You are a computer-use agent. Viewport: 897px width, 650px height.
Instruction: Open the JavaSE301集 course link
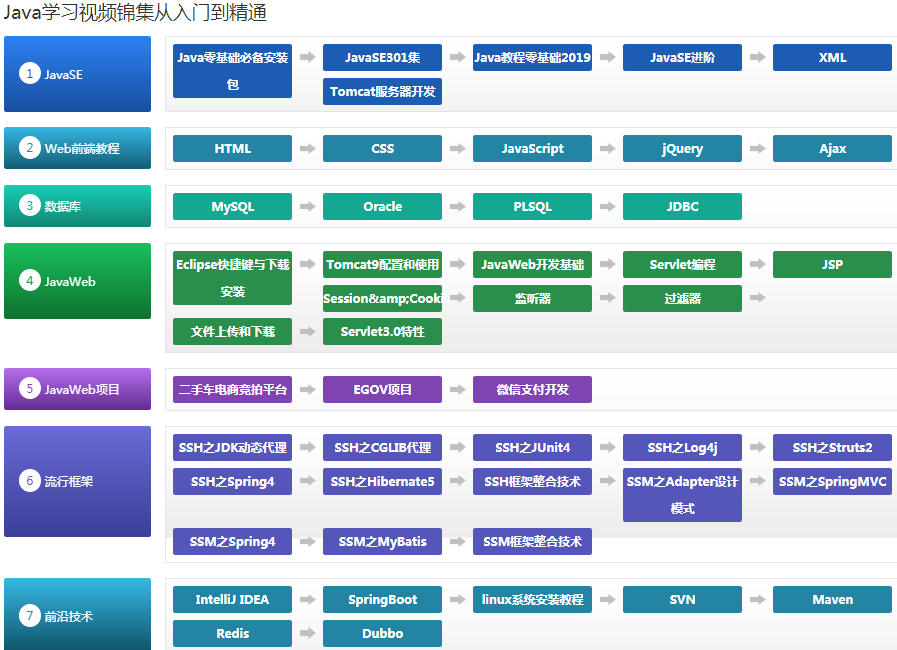(x=382, y=58)
